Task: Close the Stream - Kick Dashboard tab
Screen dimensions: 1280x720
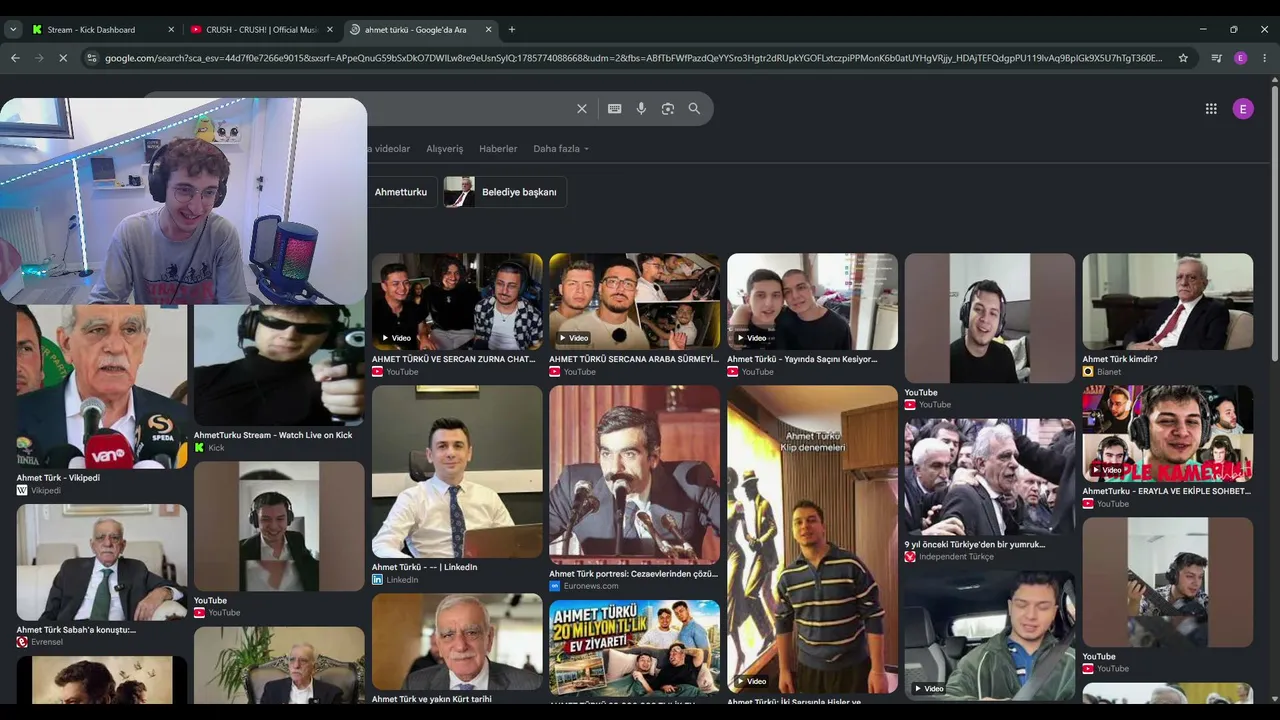Action: (x=171, y=30)
